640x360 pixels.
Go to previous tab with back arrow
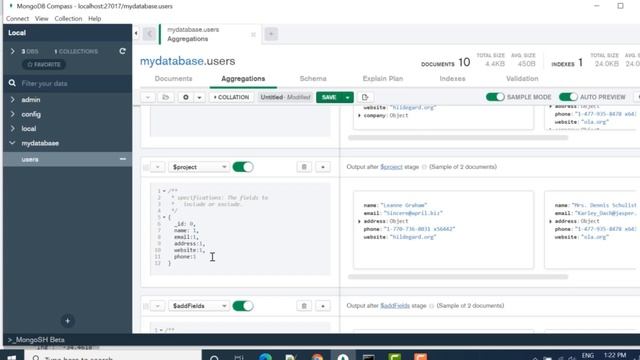149,34
